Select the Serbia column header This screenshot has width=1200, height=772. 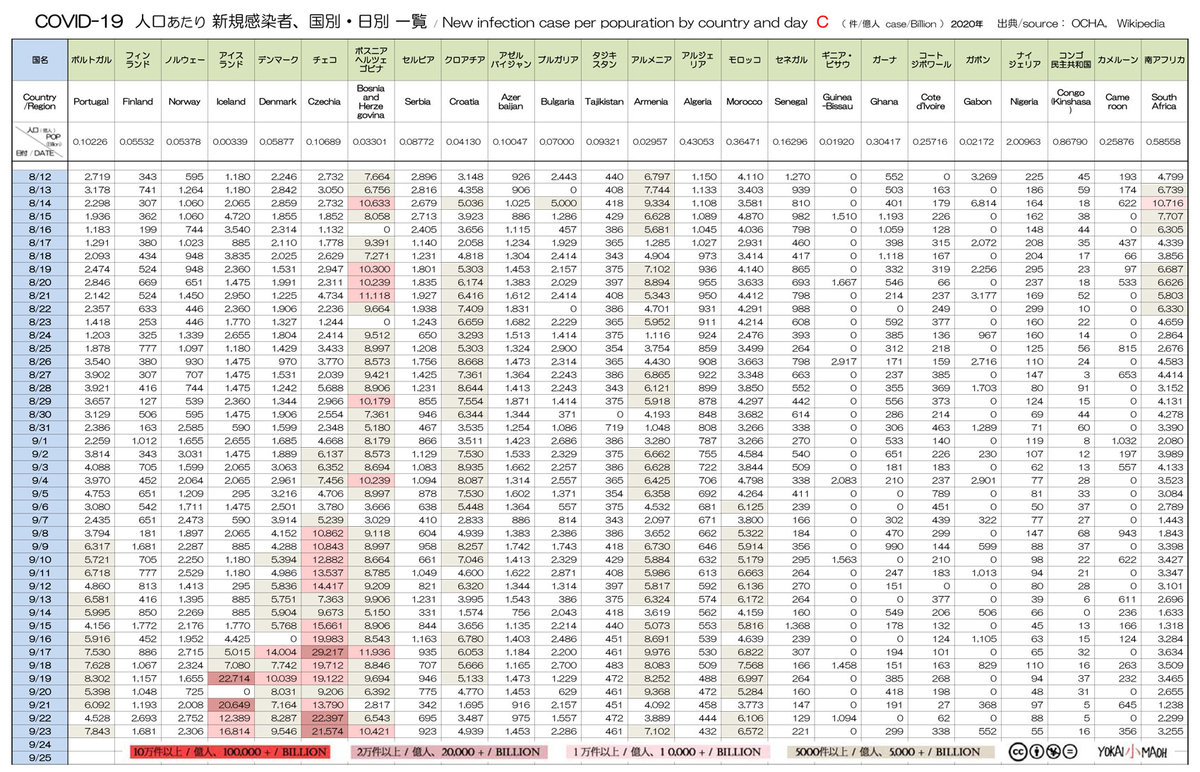coord(417,101)
